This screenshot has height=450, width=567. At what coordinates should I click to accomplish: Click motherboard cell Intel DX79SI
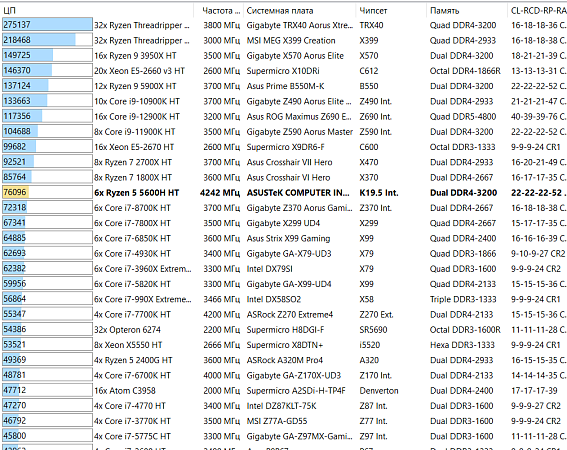(x=270, y=269)
